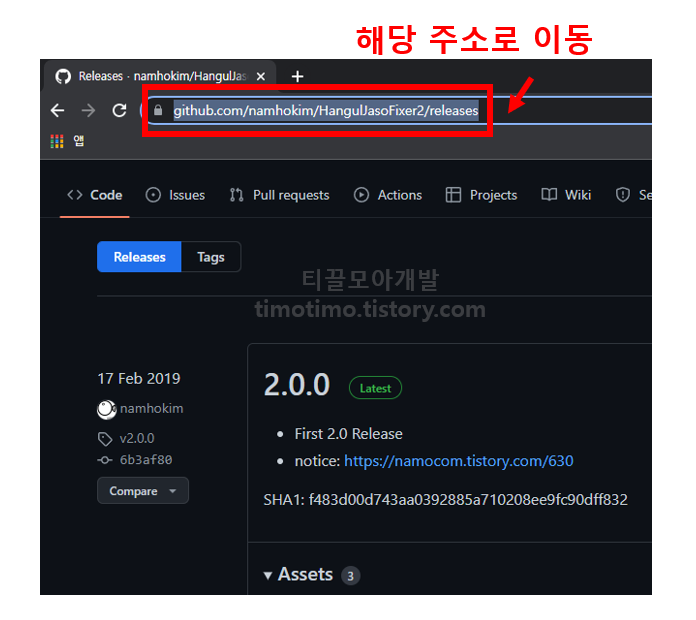The height and width of the screenshot is (620, 696).
Task: Switch to the Tags view
Action: click(x=211, y=257)
